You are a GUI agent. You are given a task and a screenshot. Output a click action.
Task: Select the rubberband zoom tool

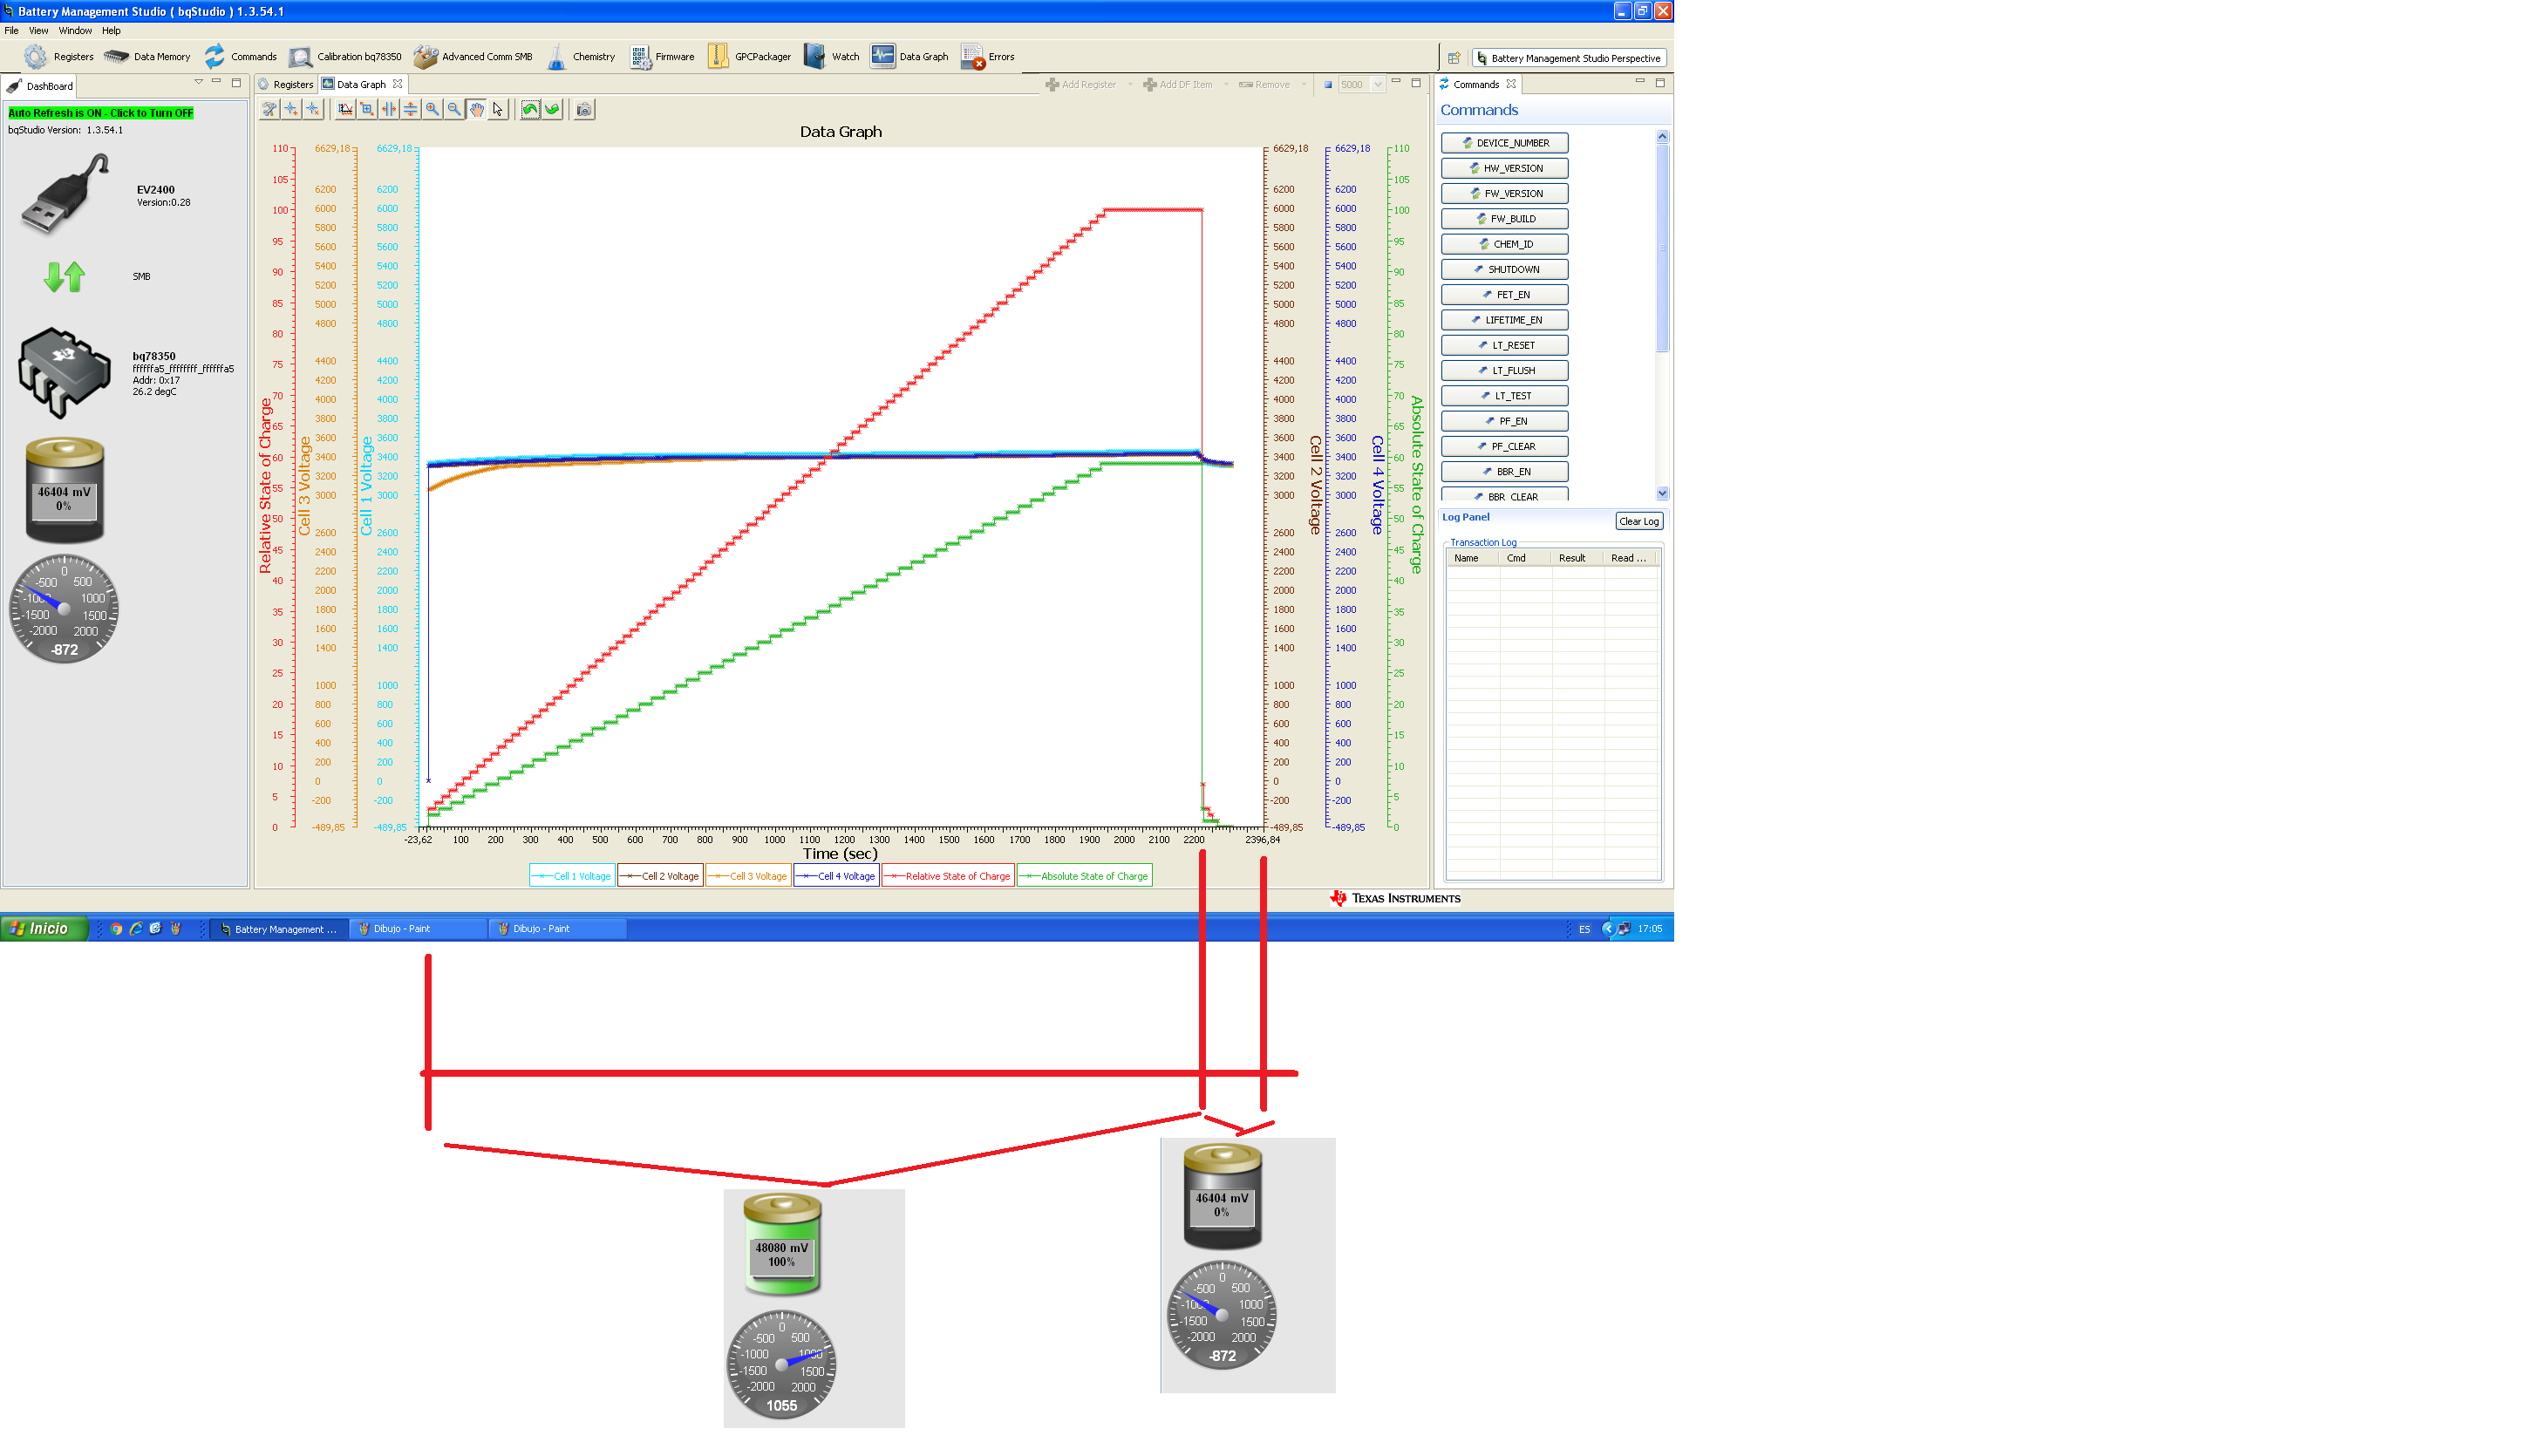(x=367, y=109)
